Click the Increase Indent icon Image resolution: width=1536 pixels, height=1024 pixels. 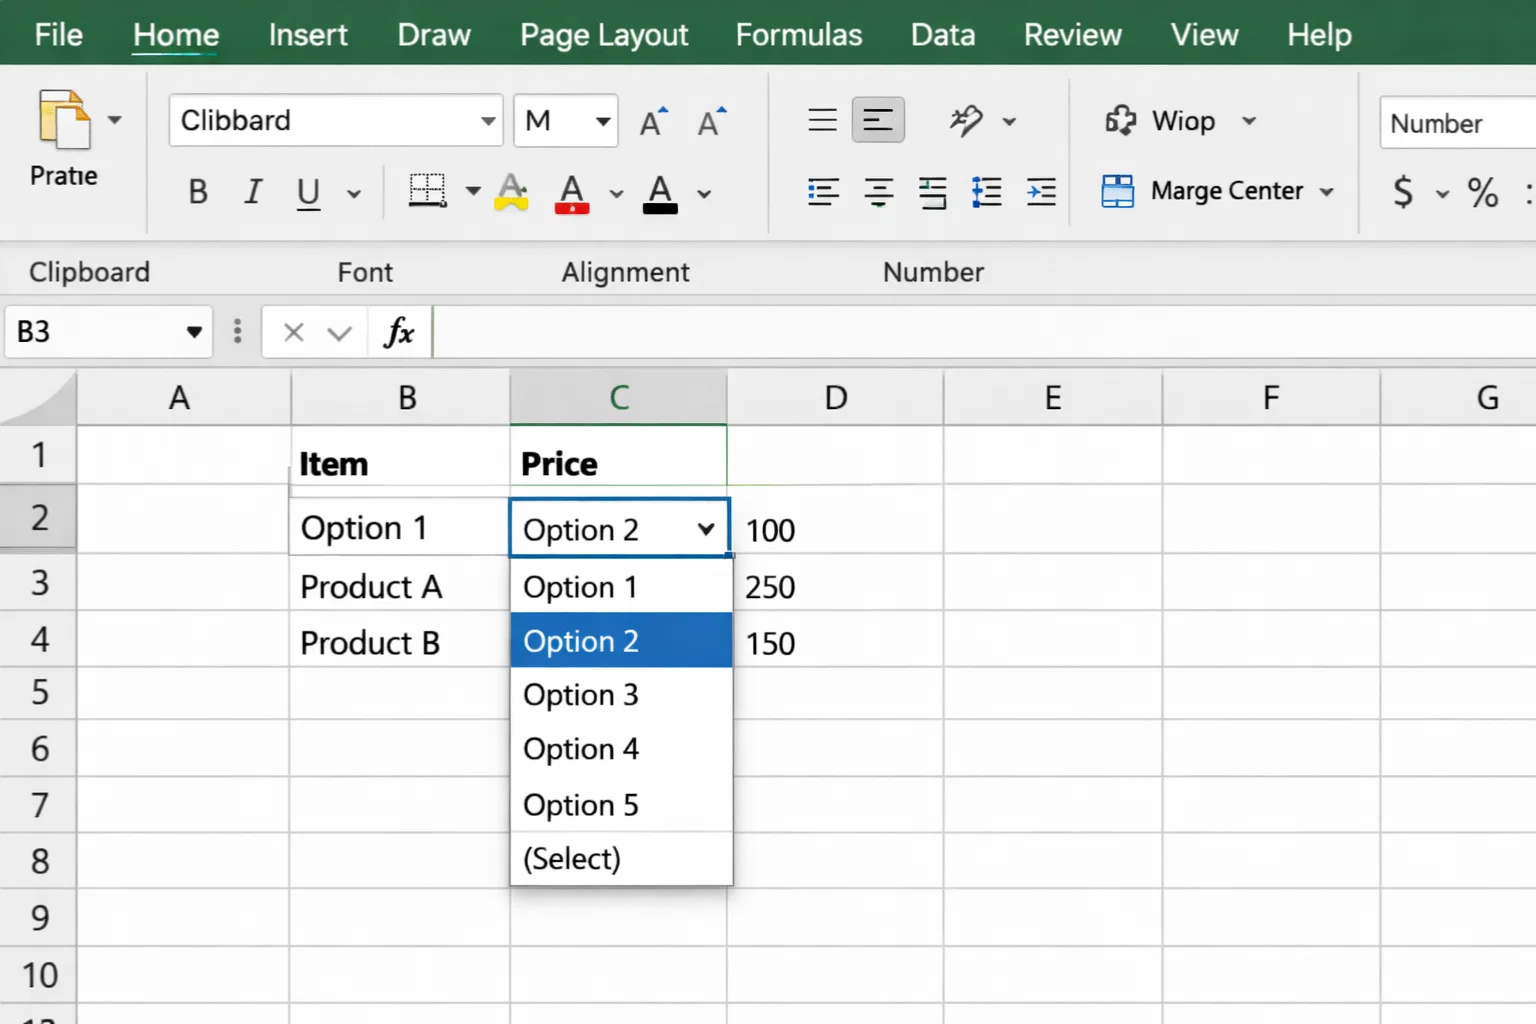pos(1041,192)
